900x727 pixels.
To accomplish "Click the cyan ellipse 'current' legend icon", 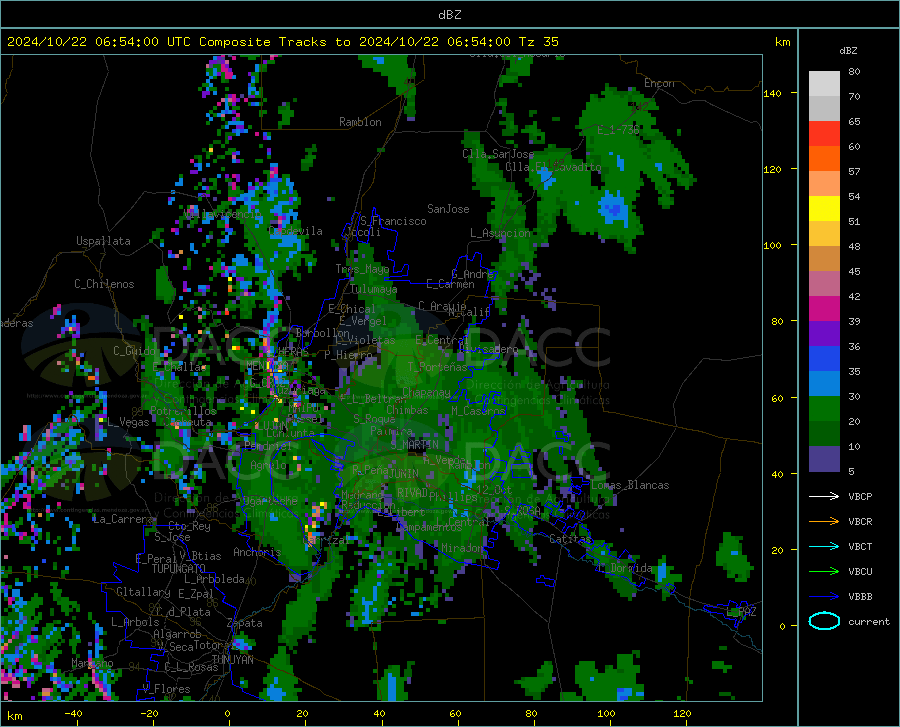I will click(824, 621).
